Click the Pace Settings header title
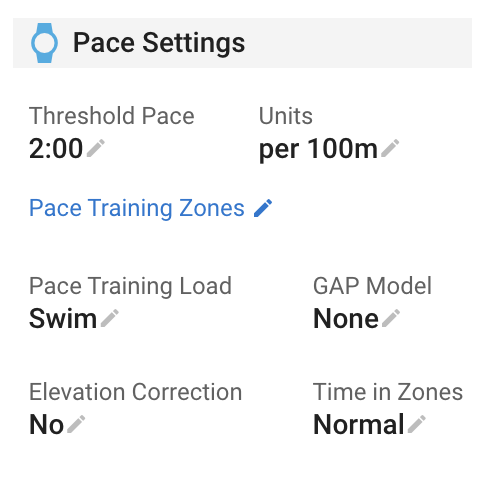The image size is (496, 482). (x=159, y=43)
